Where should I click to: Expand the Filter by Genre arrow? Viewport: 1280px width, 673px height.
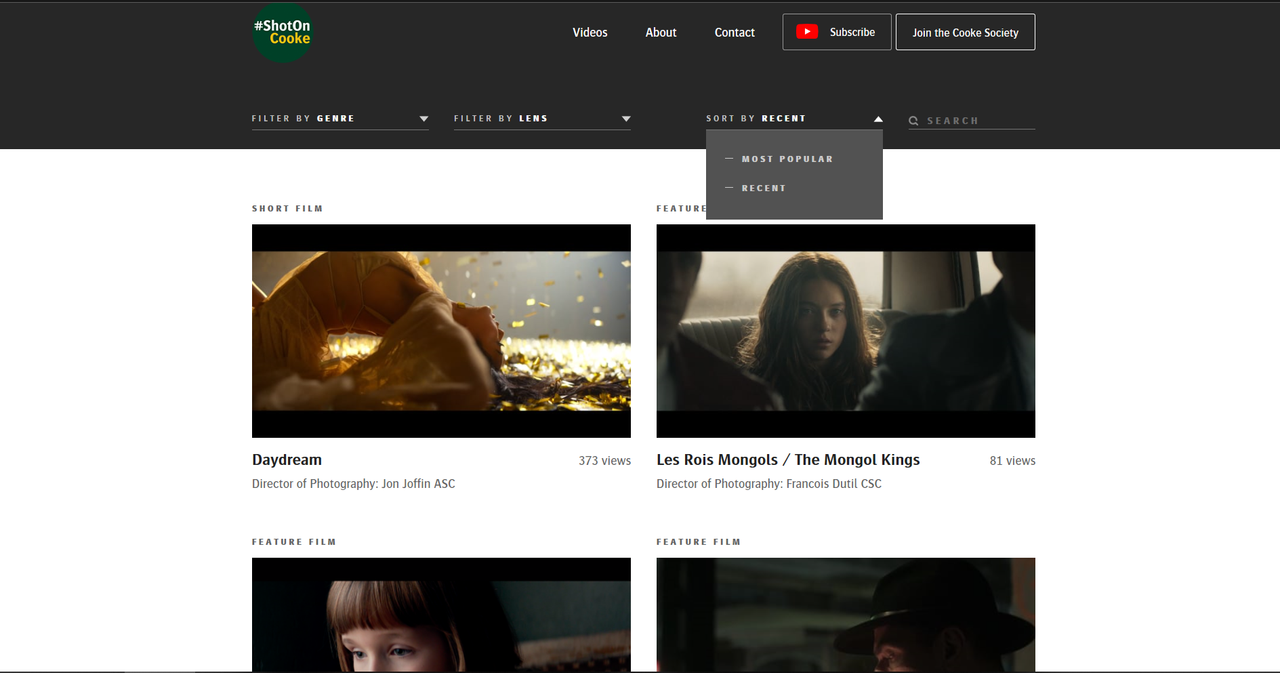point(424,119)
